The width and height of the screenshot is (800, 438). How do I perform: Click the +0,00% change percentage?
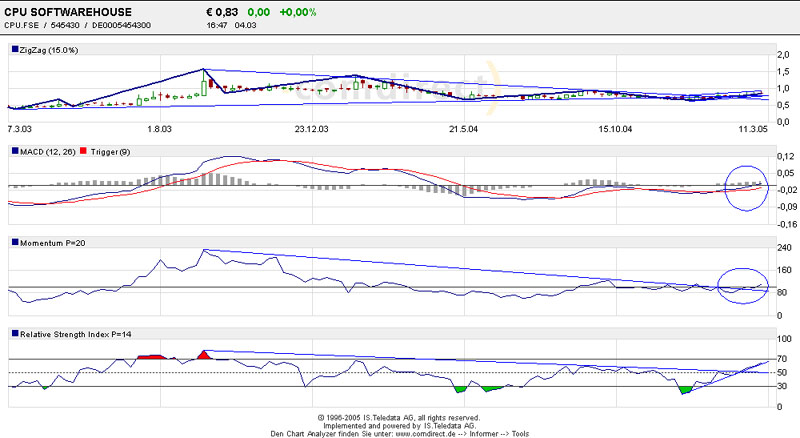298,9
